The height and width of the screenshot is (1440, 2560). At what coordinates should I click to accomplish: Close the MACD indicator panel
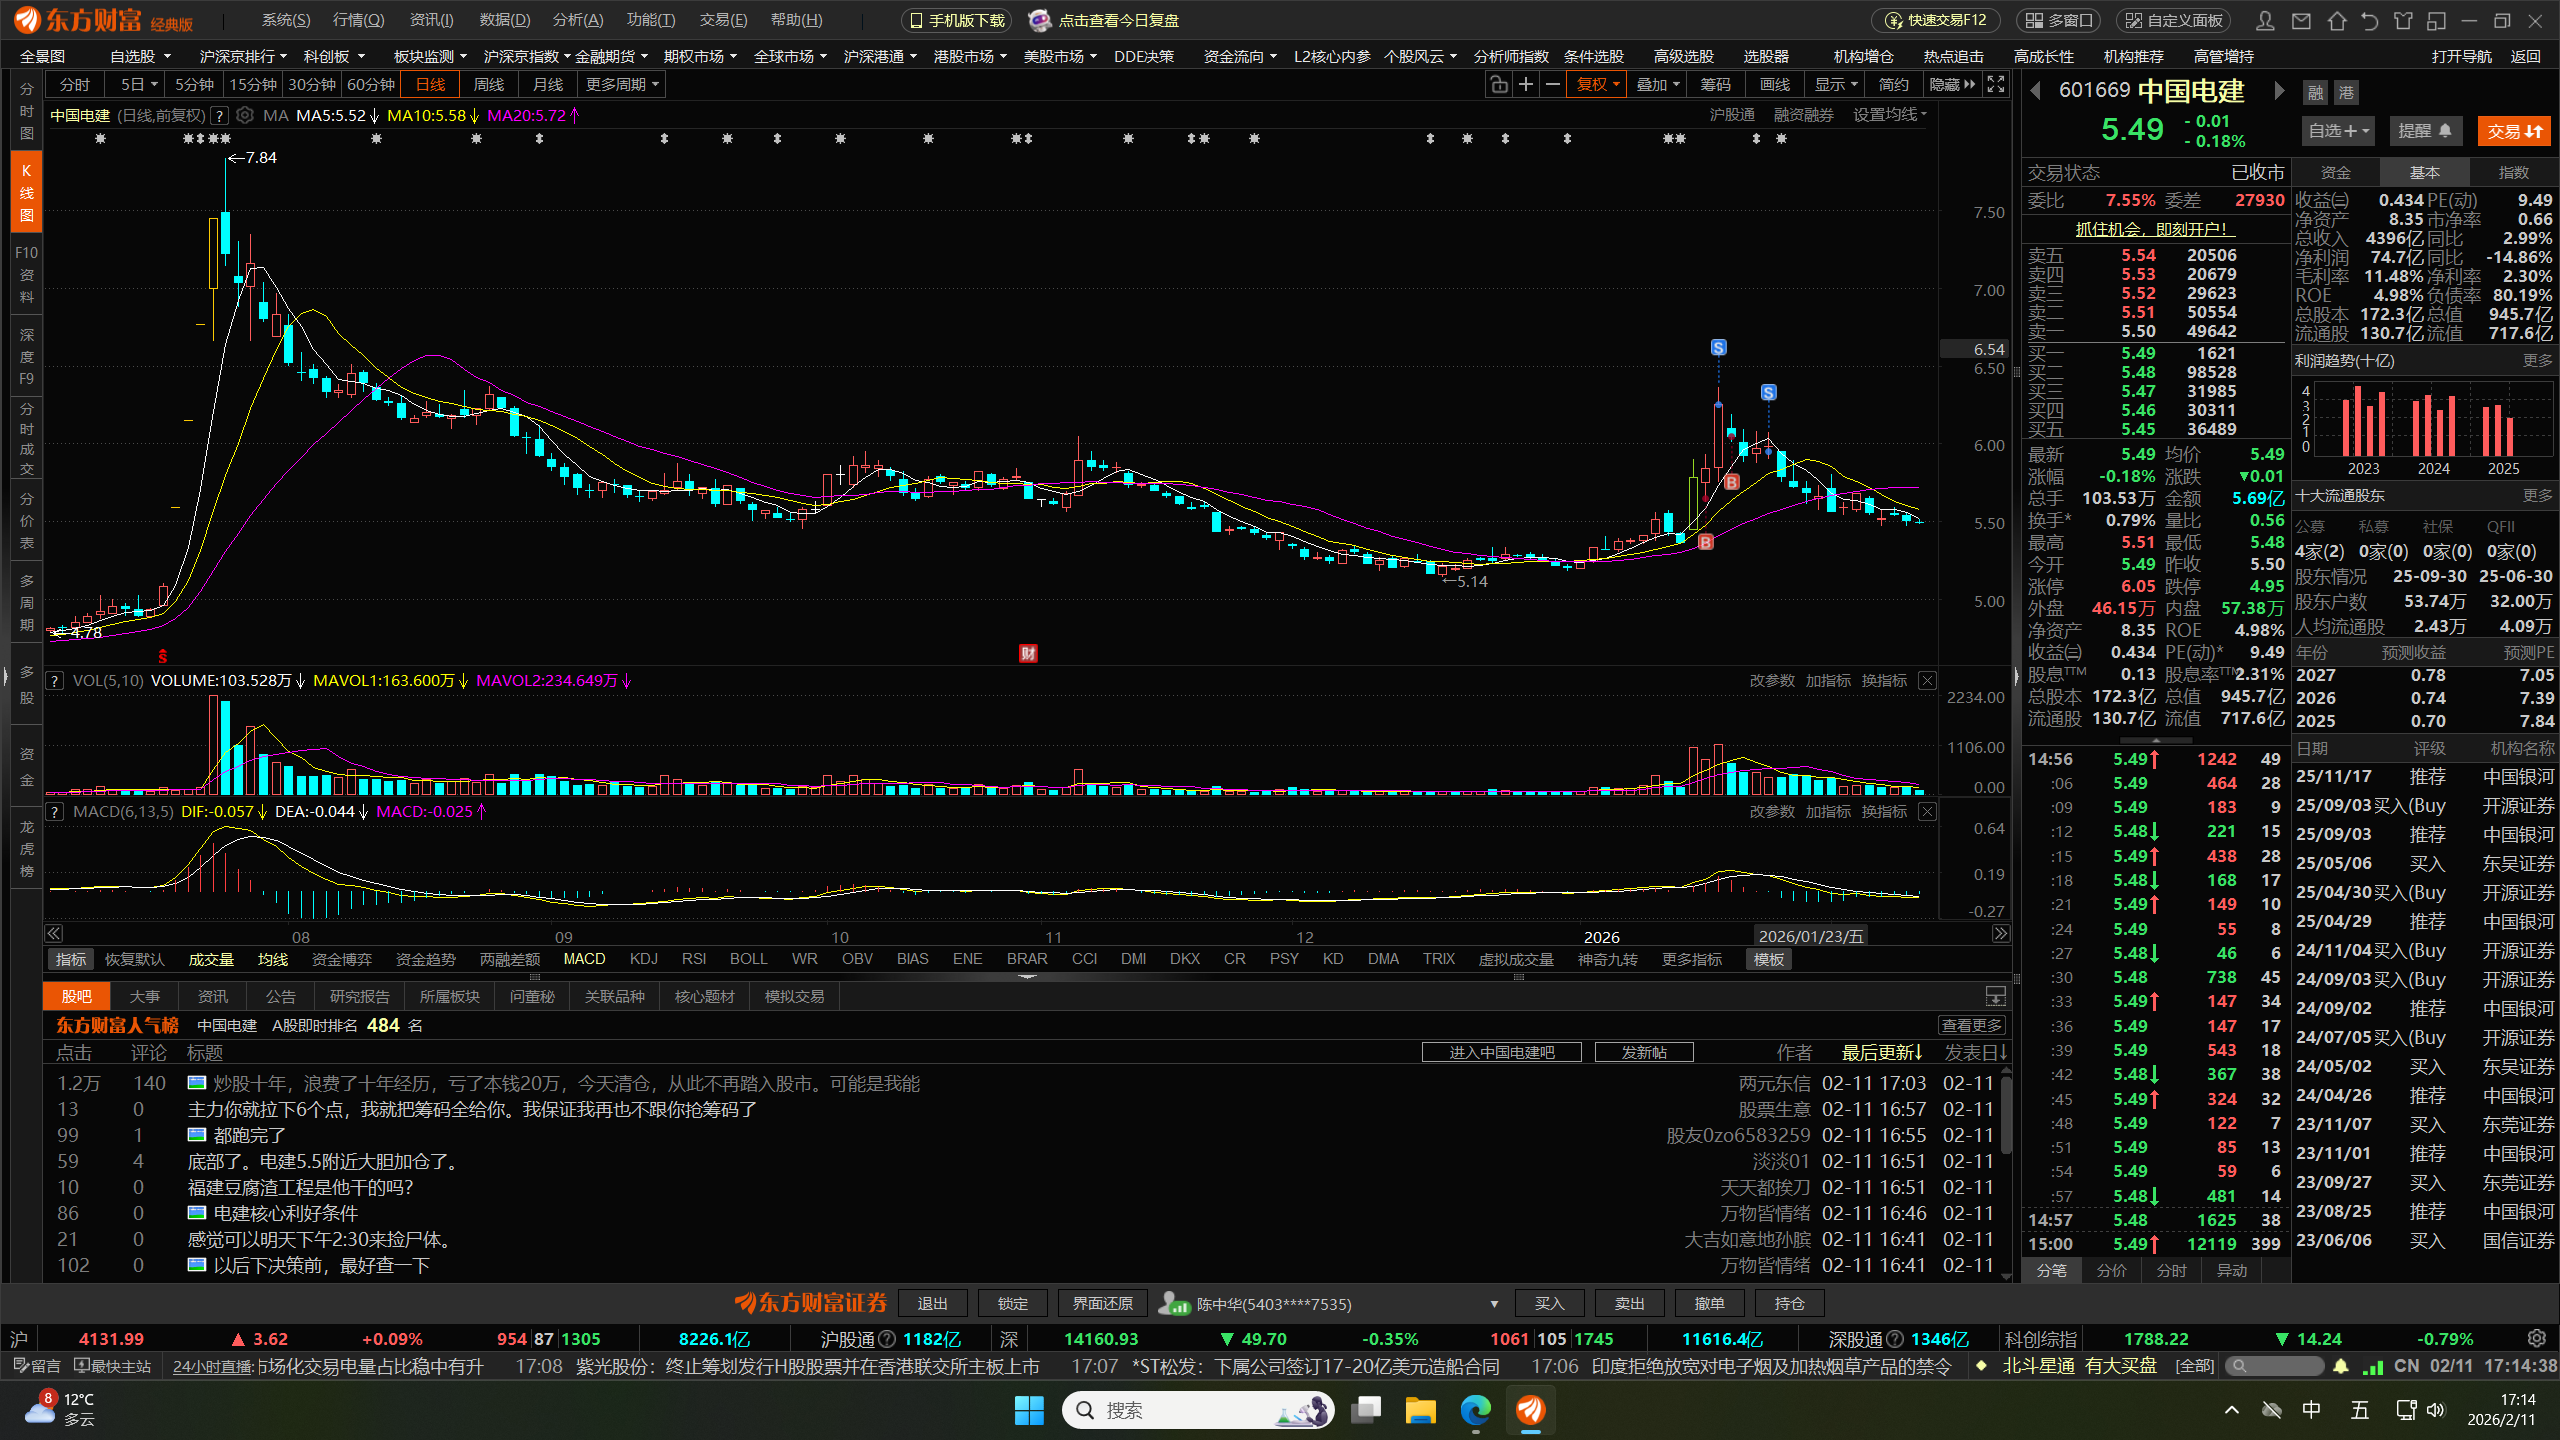click(x=1927, y=812)
